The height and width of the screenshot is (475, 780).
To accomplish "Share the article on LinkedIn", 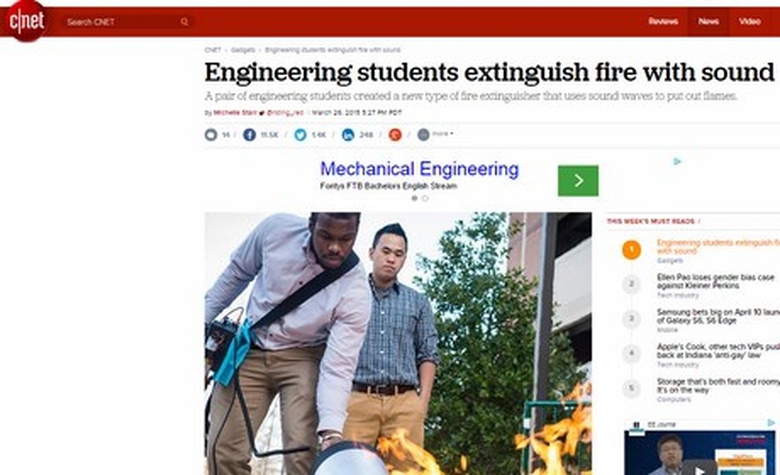I will [x=348, y=134].
